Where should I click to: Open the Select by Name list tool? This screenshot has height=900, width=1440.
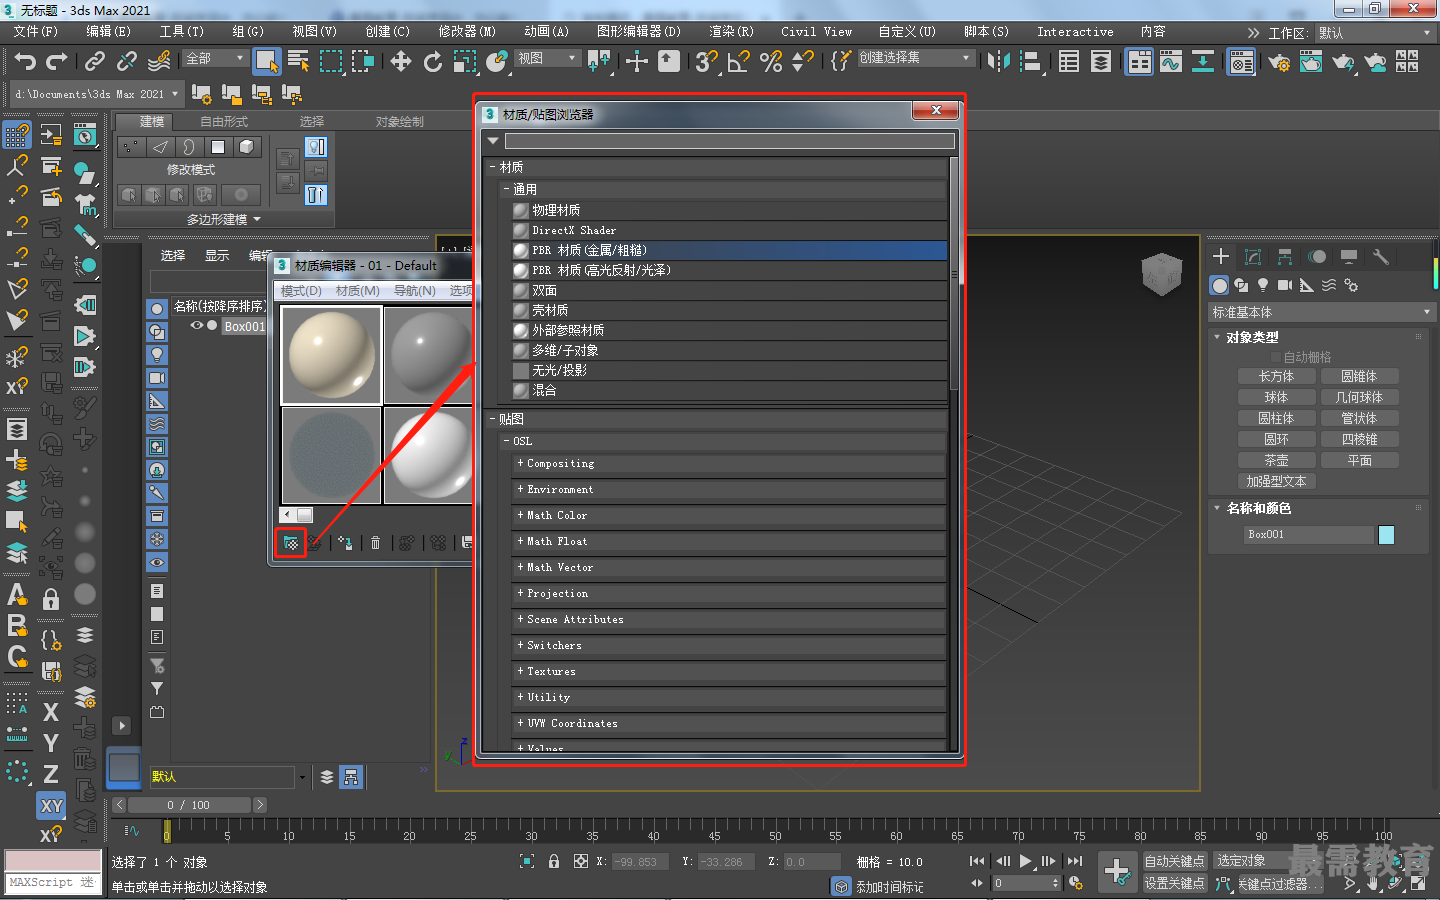pos(298,62)
